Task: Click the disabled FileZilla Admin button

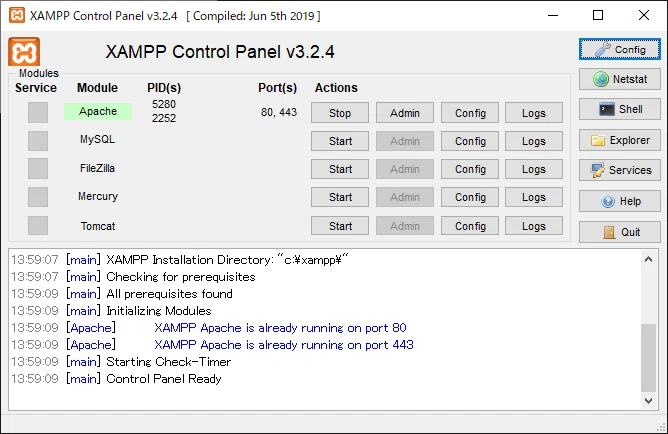Action: [405, 169]
